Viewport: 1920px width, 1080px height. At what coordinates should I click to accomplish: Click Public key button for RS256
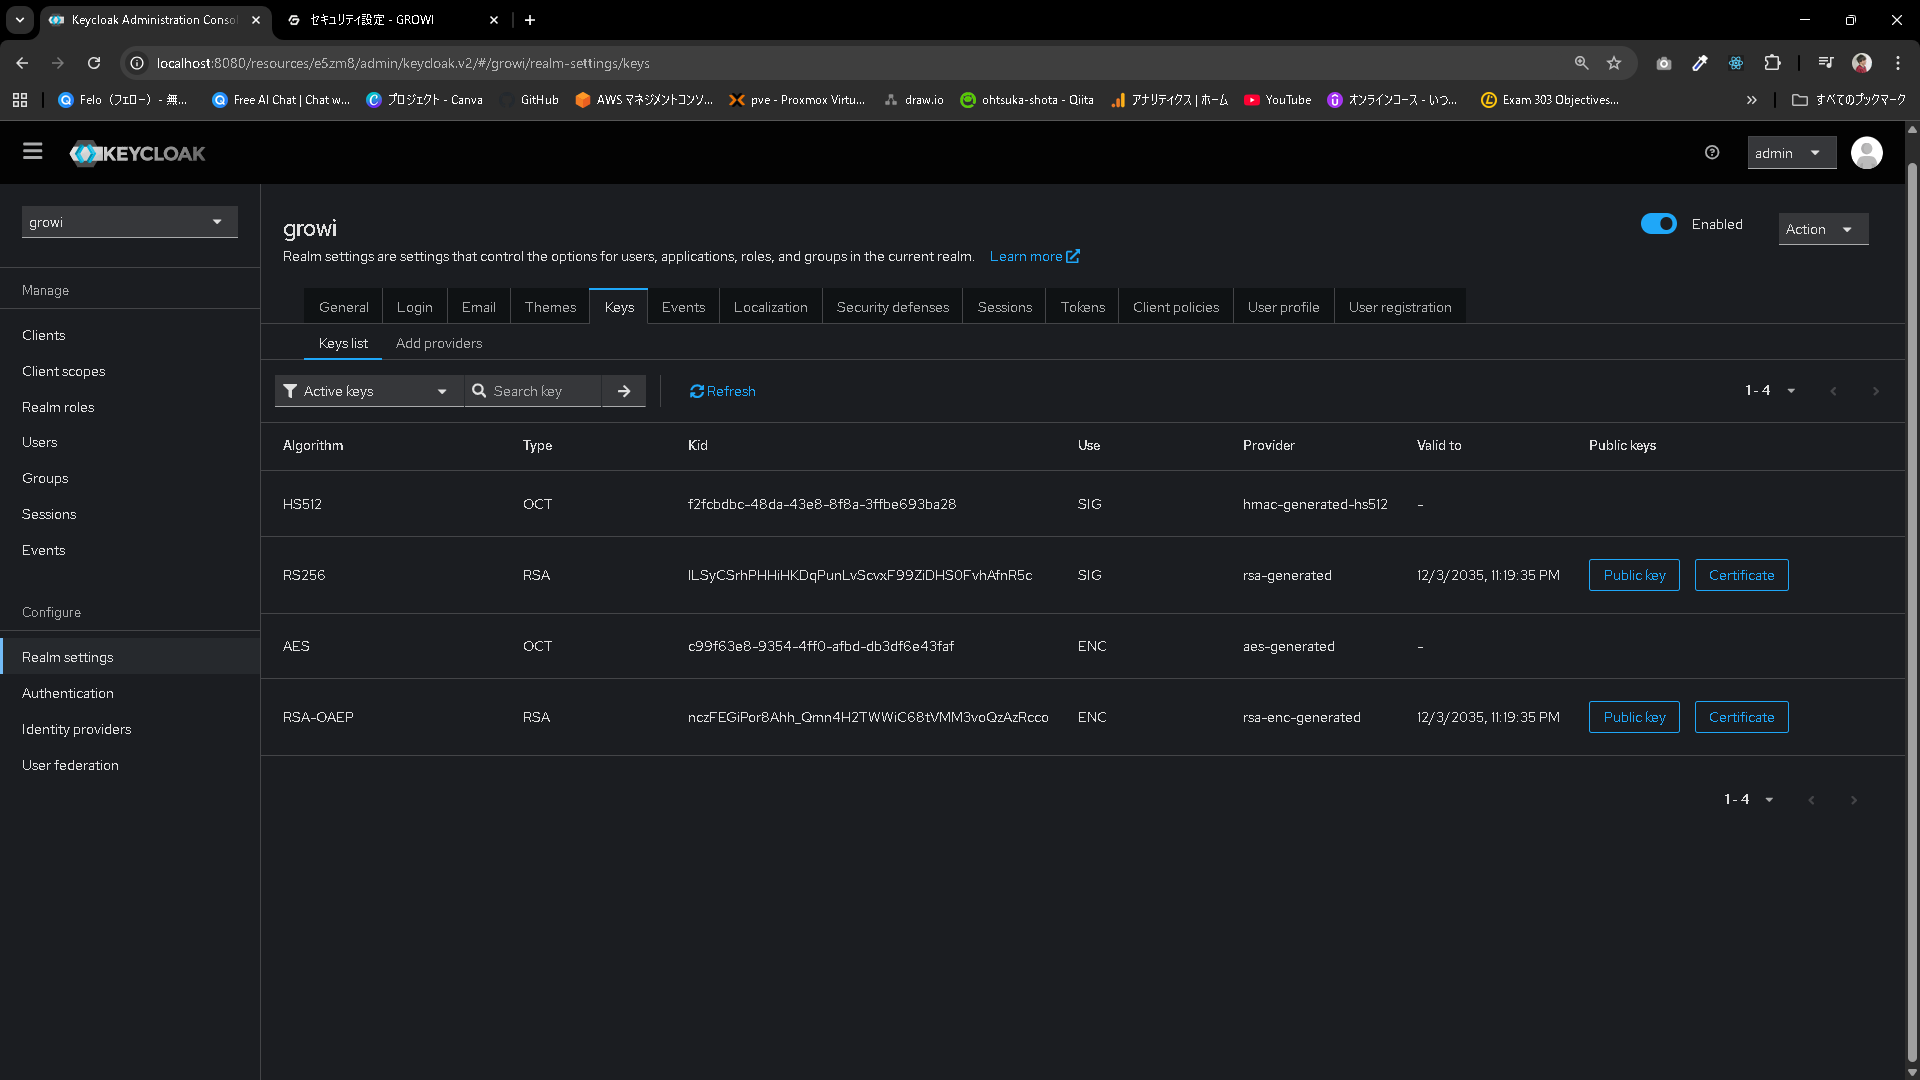(x=1633, y=575)
